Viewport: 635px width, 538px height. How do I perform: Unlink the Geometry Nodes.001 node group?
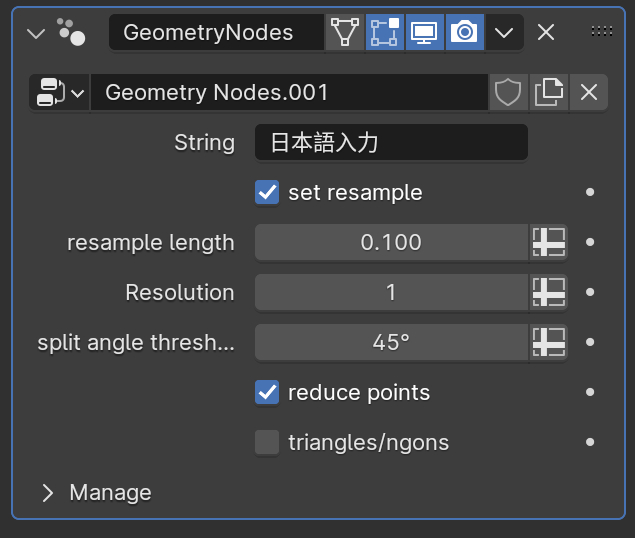point(589,93)
